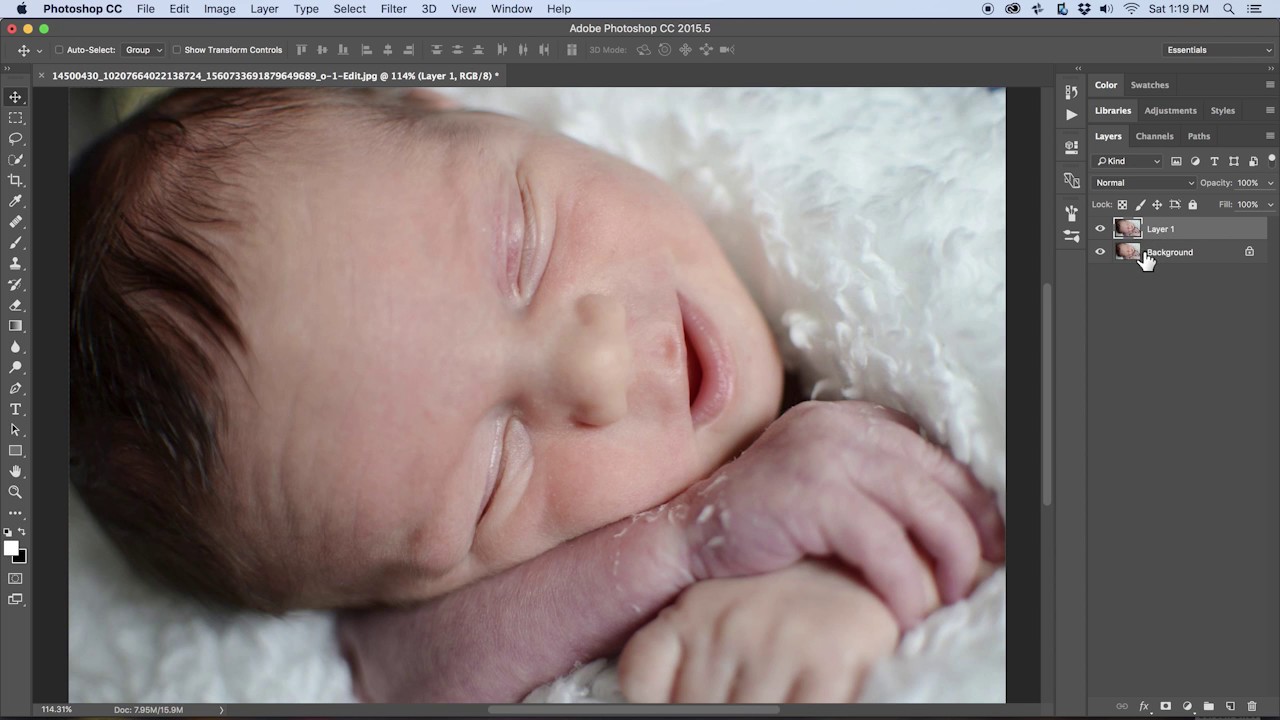Open the History panel icon

(x=1071, y=93)
